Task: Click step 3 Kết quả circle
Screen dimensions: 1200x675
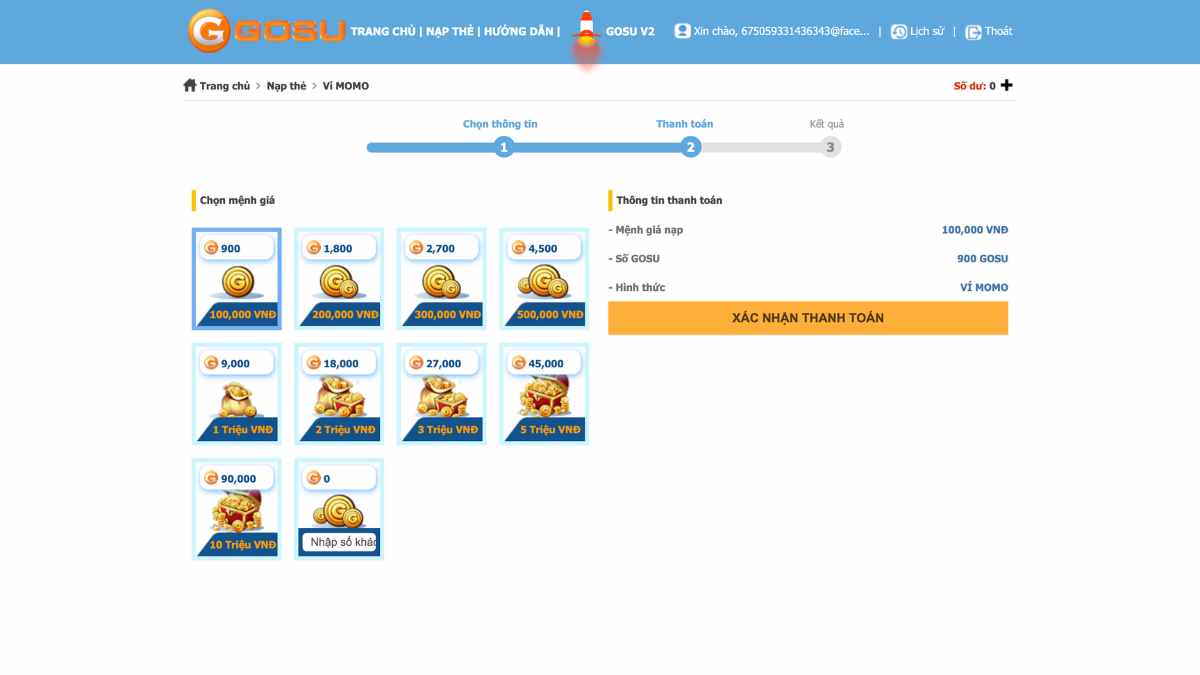Action: coord(830,147)
